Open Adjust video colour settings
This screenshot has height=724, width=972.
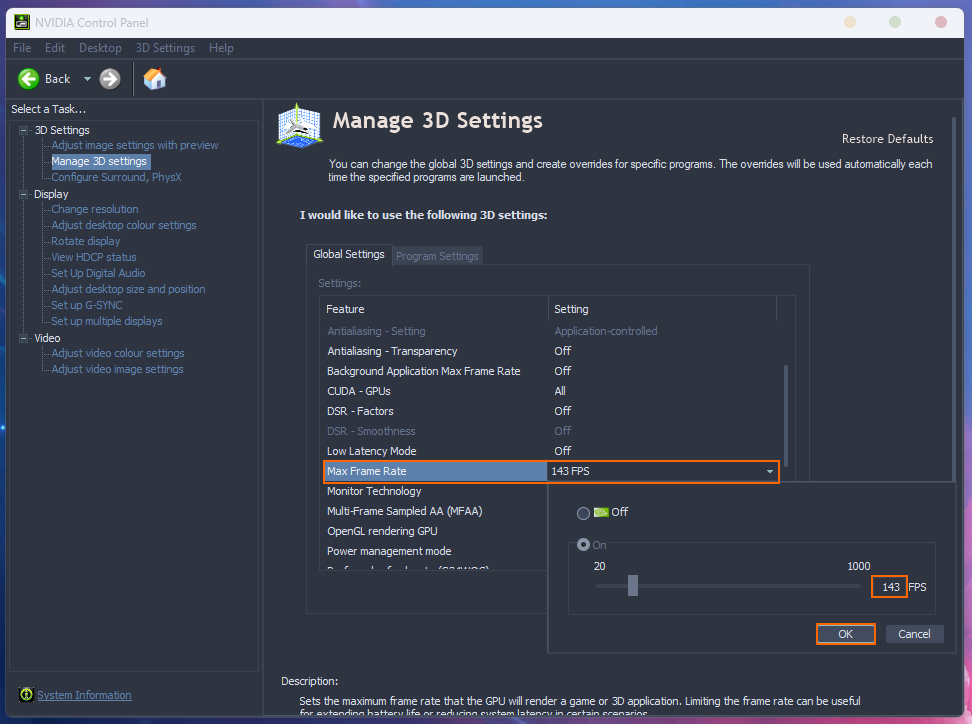pyautogui.click(x=118, y=353)
